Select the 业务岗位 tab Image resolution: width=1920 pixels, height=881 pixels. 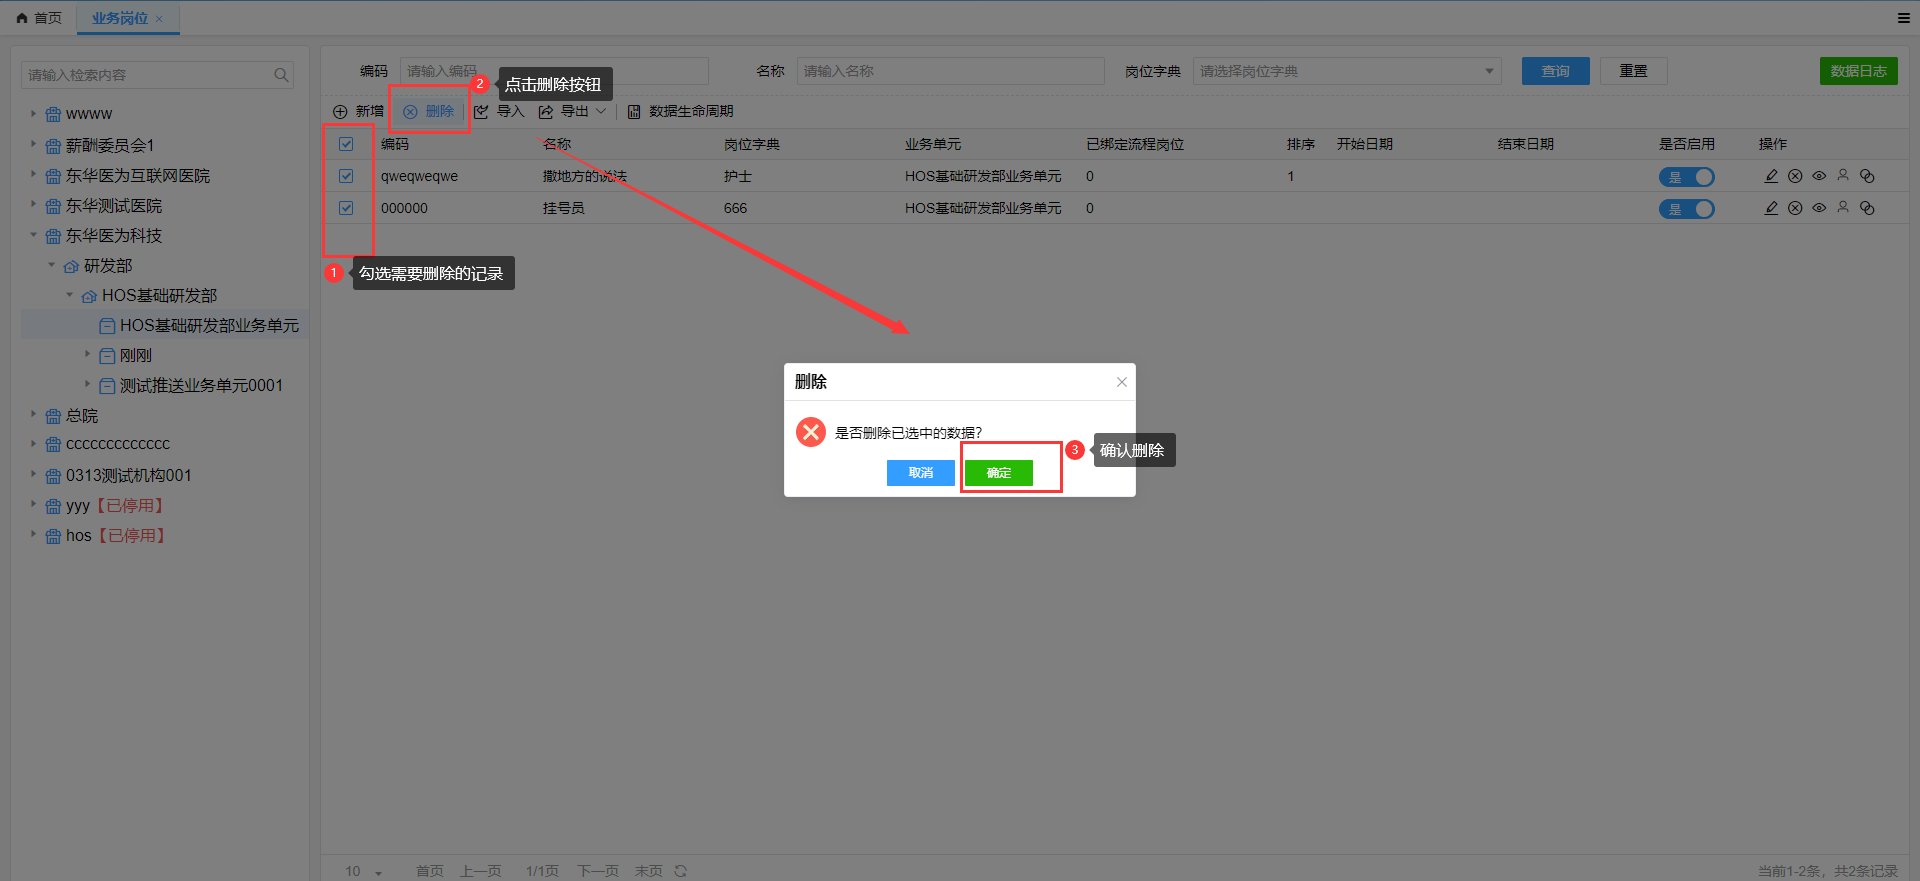(x=120, y=18)
